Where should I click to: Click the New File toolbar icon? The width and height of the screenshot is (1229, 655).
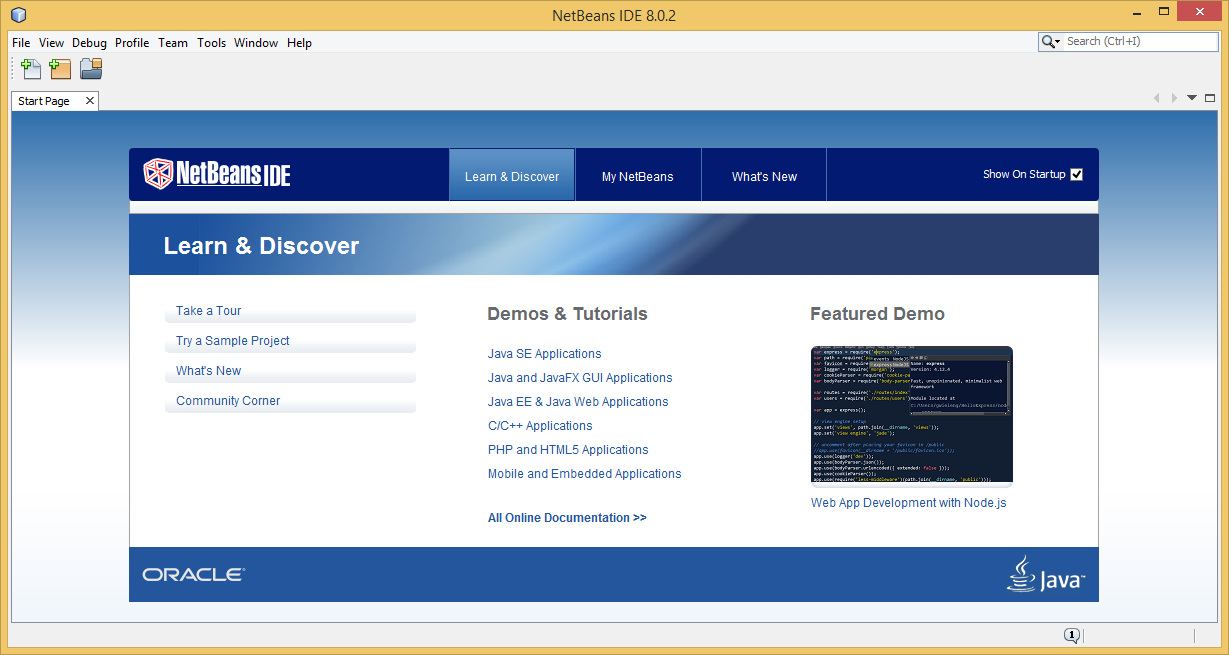[31, 69]
